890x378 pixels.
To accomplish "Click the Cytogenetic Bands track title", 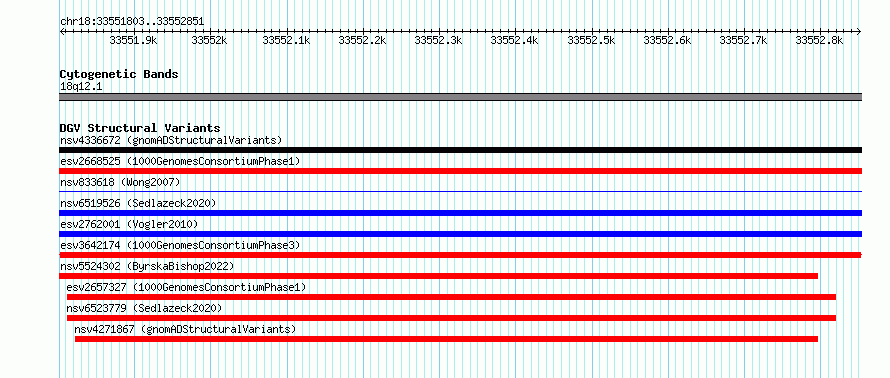I will pyautogui.click(x=119, y=74).
